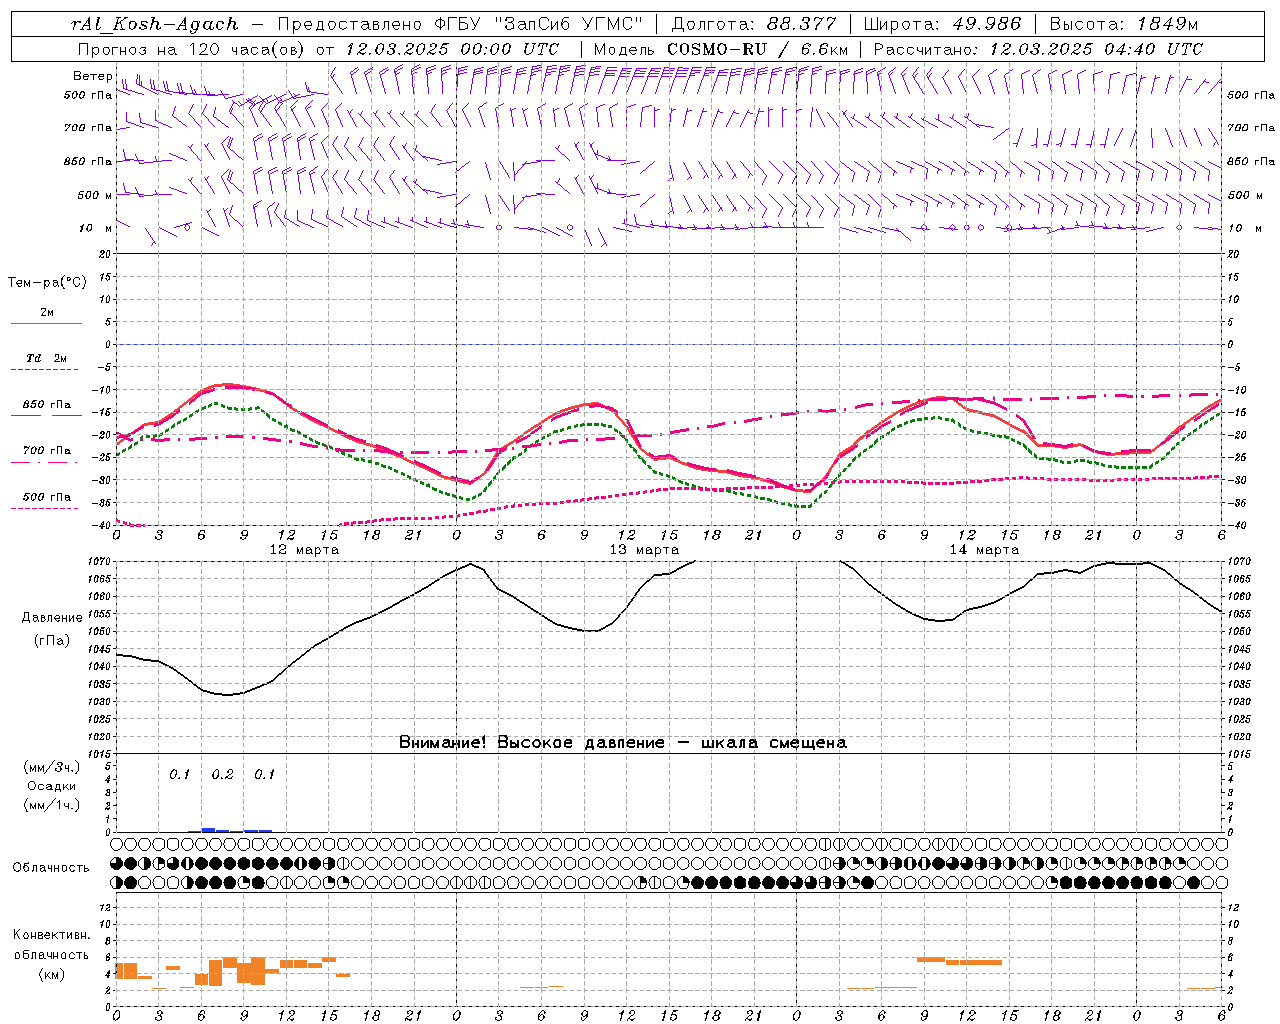Click the model label COSMO-RU / 6.6км
This screenshot has height=1024, width=1280.
pos(757,49)
